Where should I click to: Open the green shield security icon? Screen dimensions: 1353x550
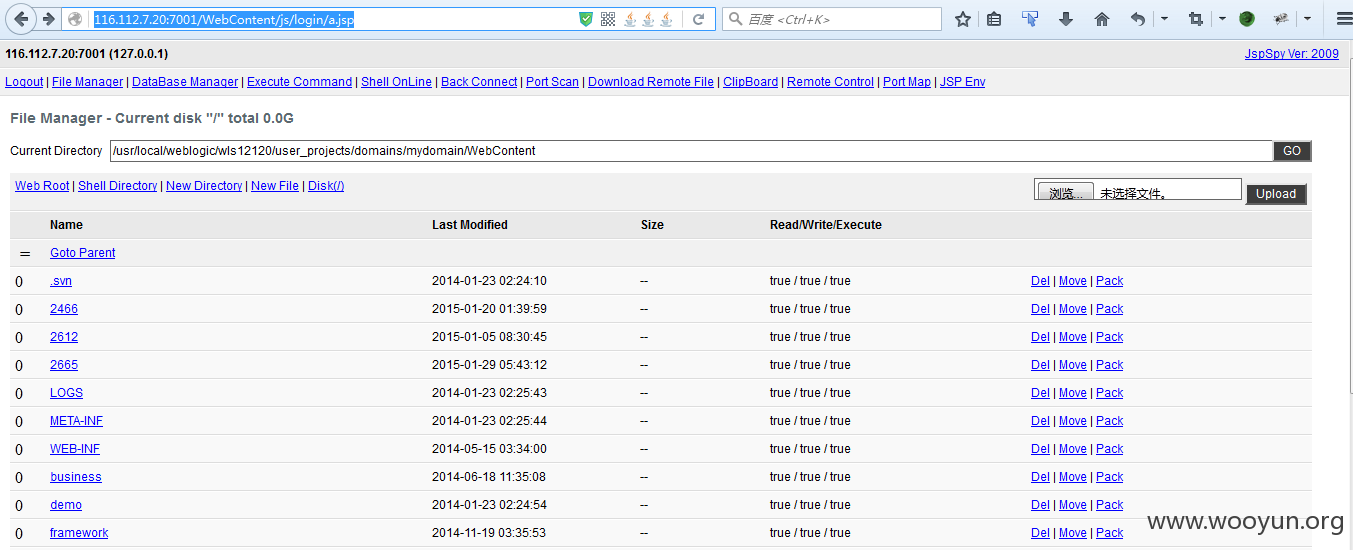coord(586,19)
